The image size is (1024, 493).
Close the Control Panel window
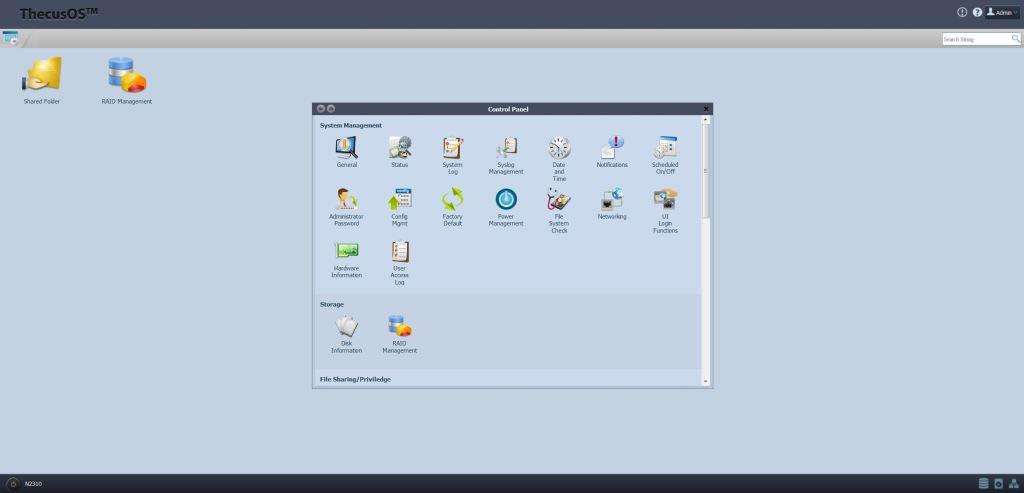click(706, 109)
